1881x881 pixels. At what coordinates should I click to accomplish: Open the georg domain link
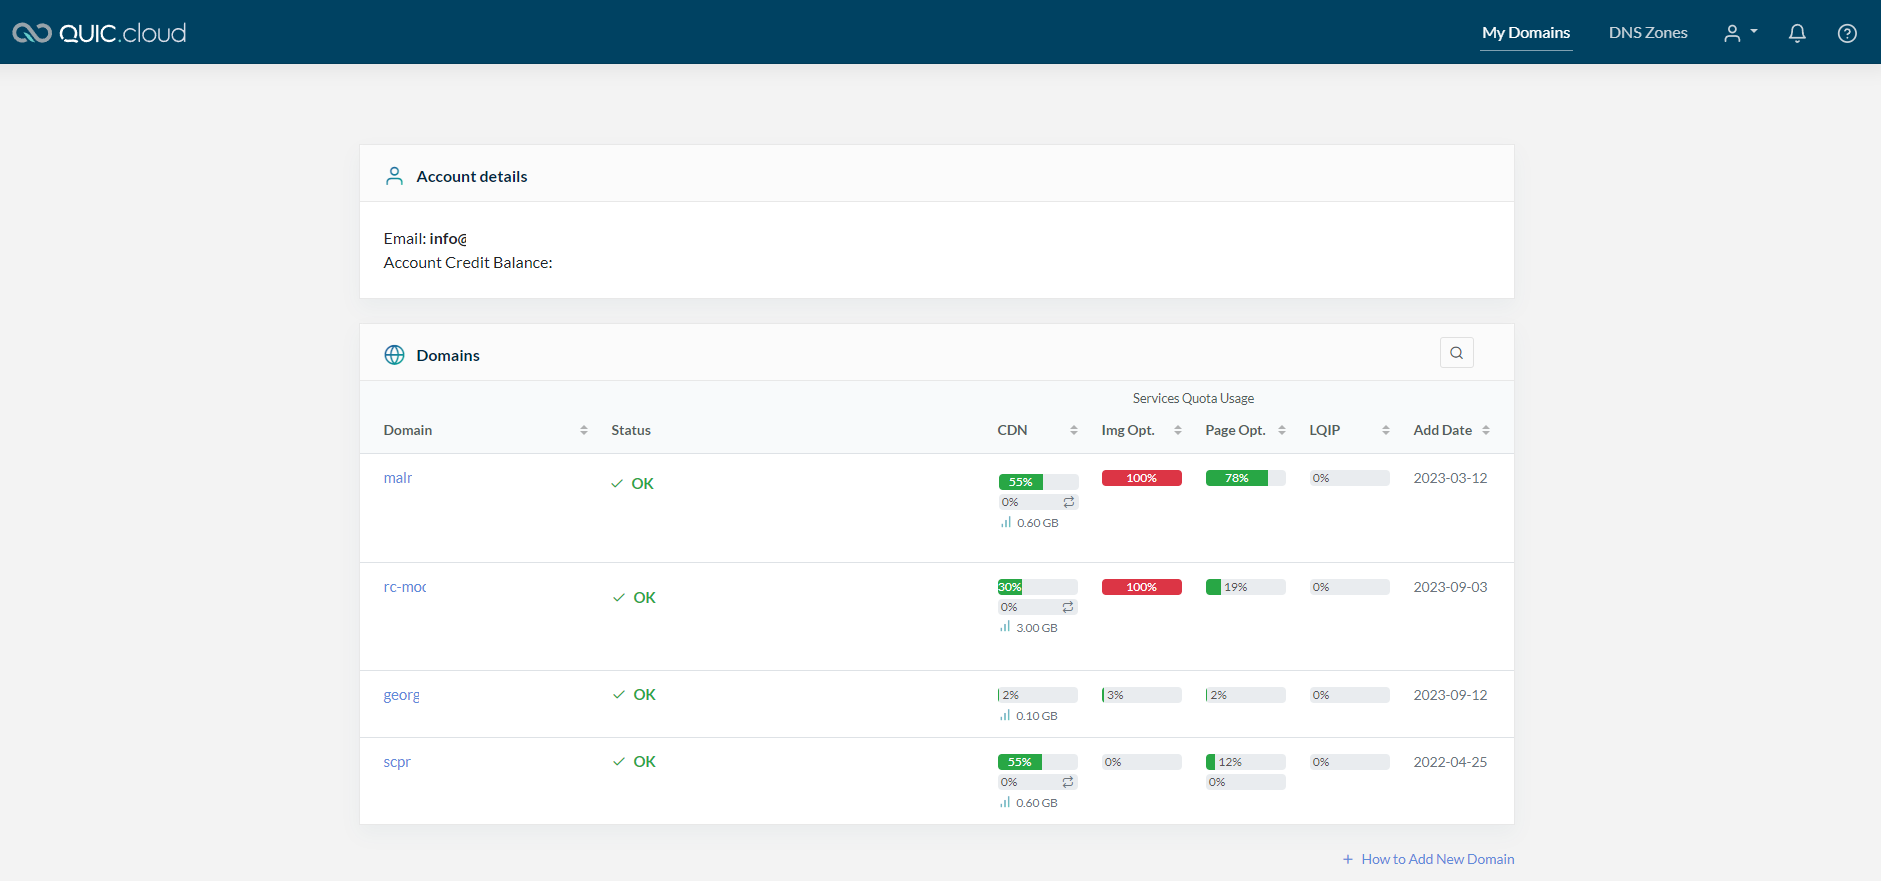point(402,695)
